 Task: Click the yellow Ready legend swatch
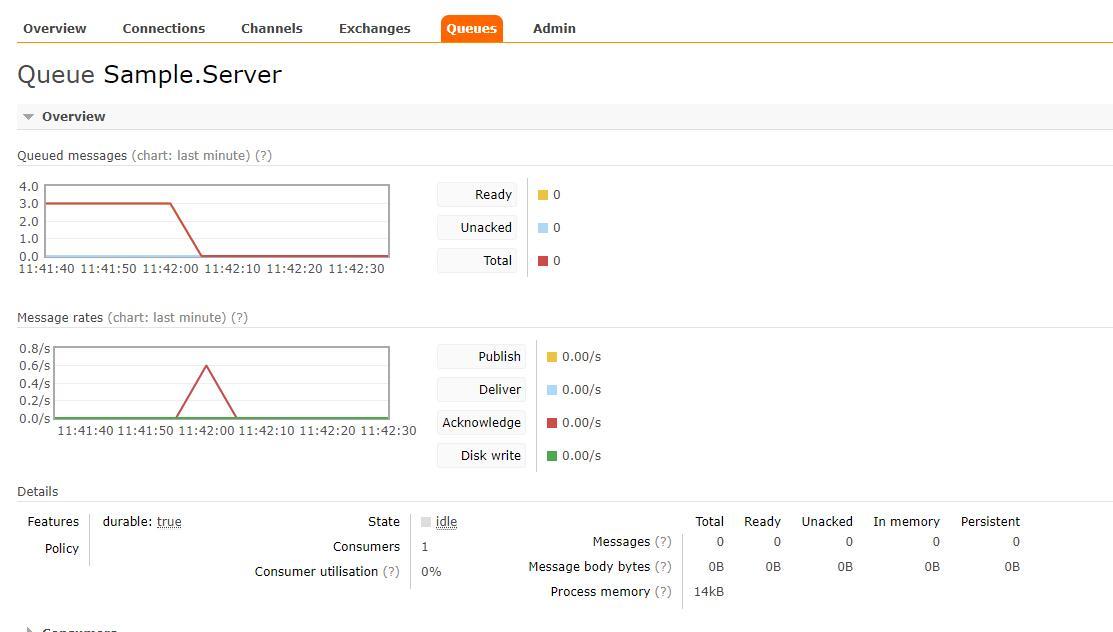(542, 195)
